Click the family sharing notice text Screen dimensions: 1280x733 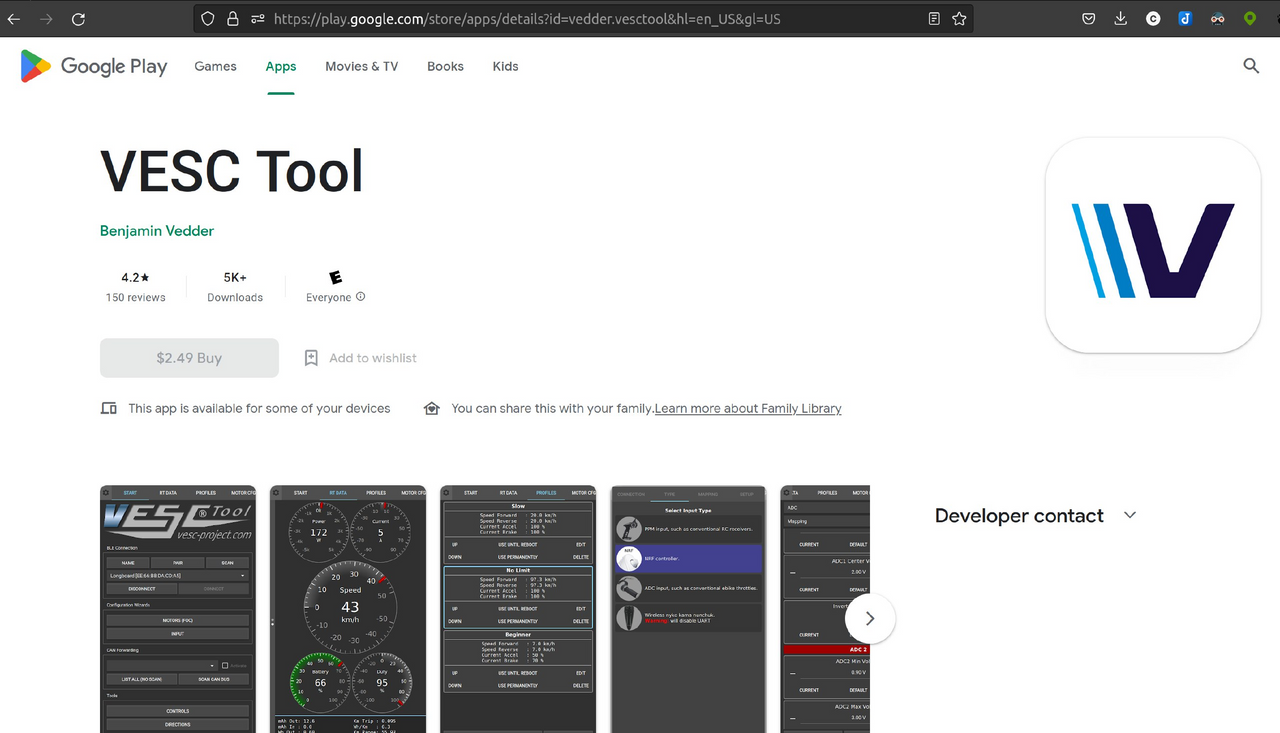pos(552,409)
